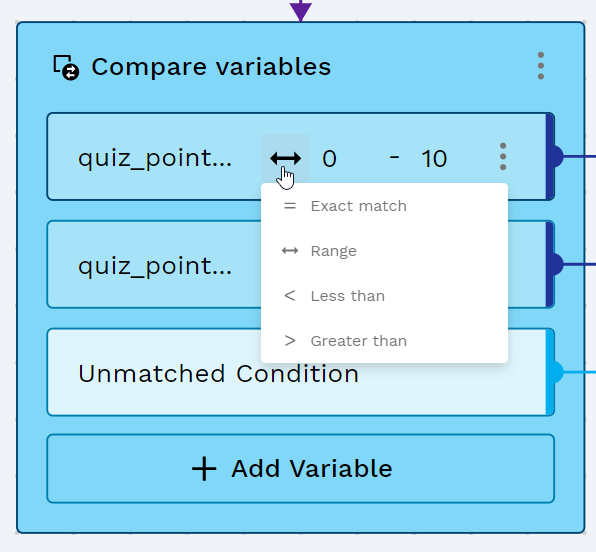Click the range arrow operator icon
Image resolution: width=596 pixels, height=552 pixels.
[x=285, y=158]
